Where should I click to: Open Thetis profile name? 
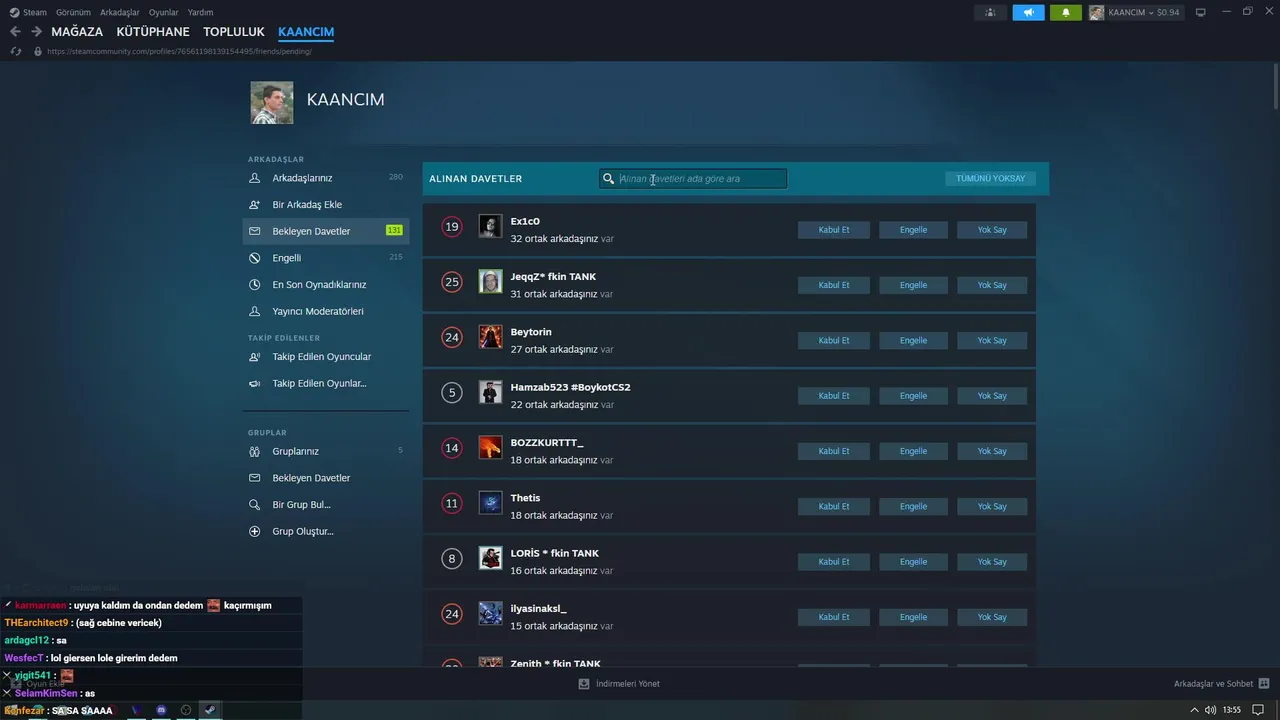click(525, 498)
